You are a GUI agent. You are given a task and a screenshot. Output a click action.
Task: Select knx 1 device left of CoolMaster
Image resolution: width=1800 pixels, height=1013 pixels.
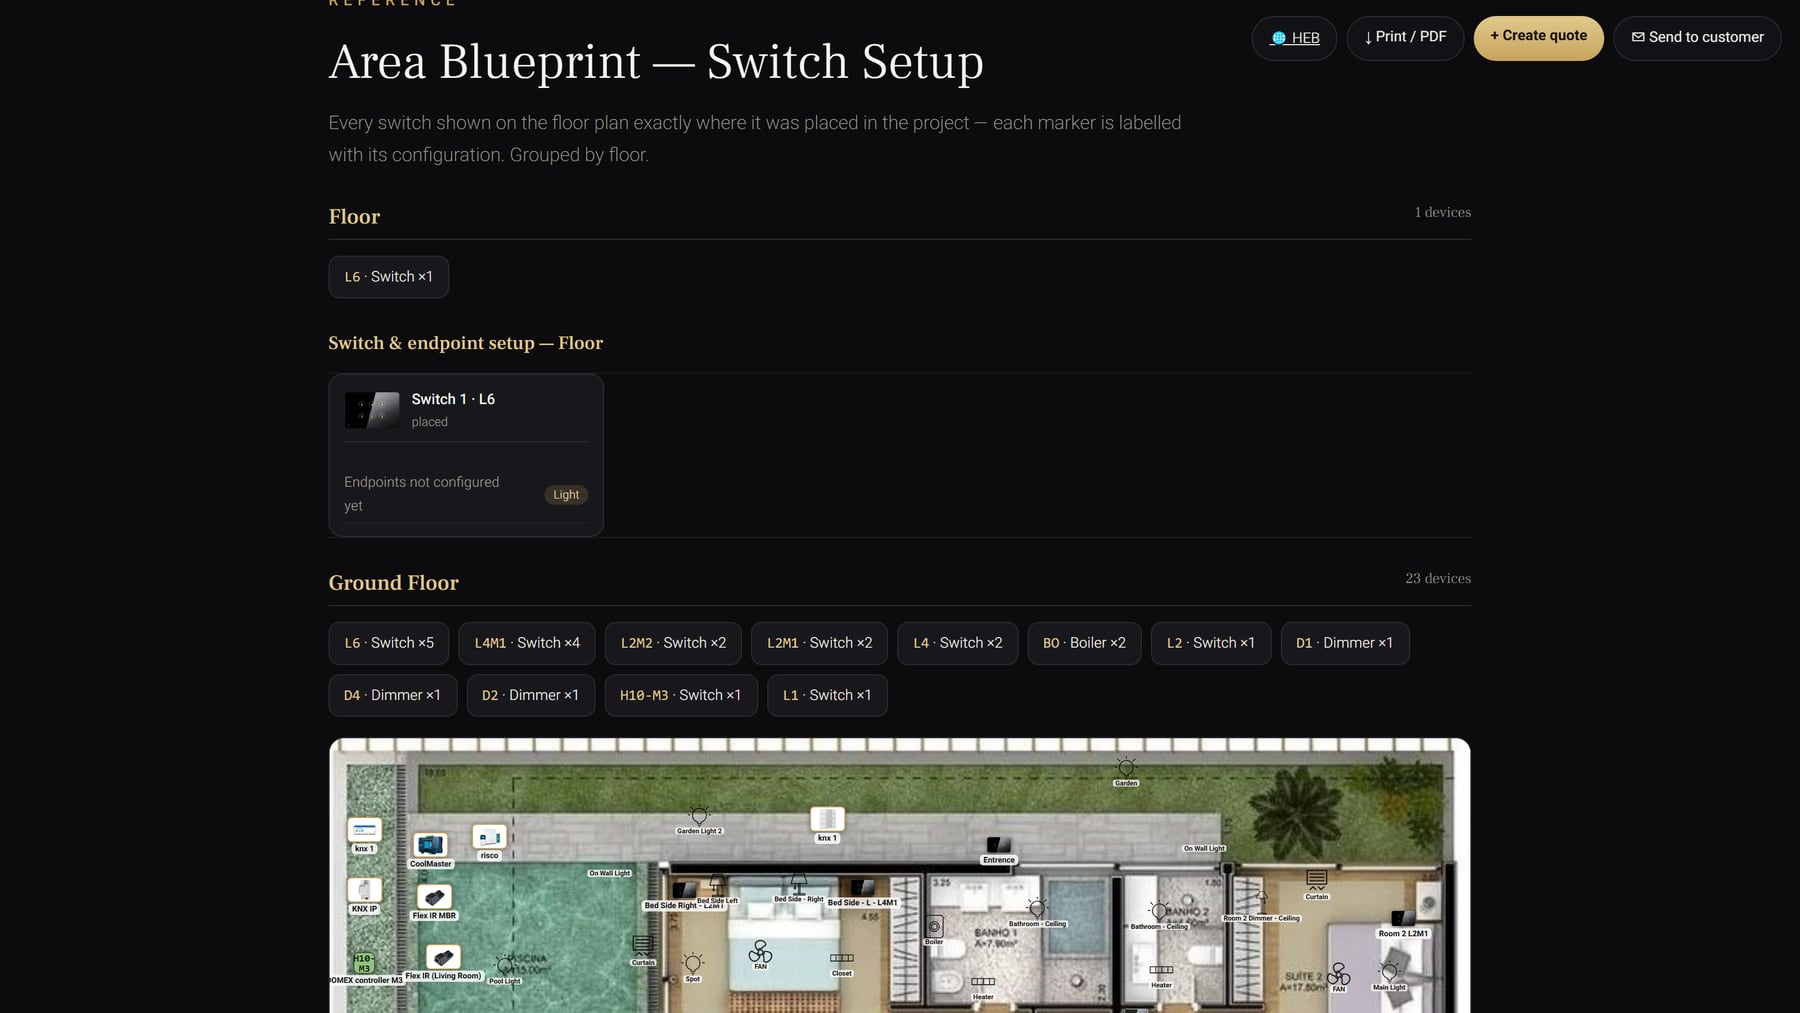tap(364, 830)
